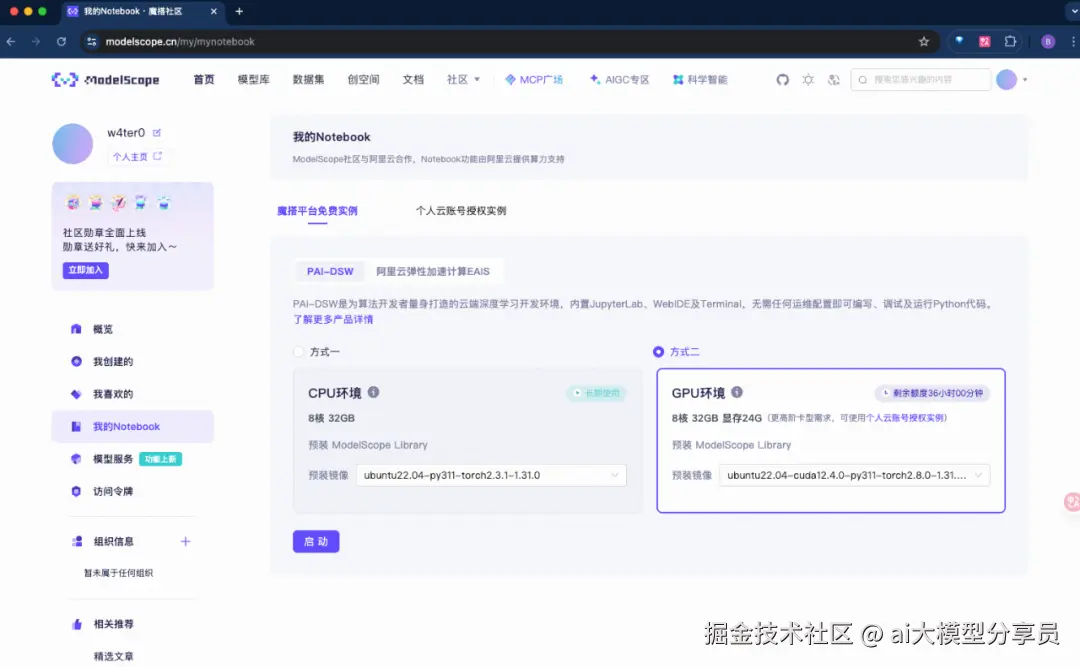Open 数据集 in top navigation

tap(309, 80)
